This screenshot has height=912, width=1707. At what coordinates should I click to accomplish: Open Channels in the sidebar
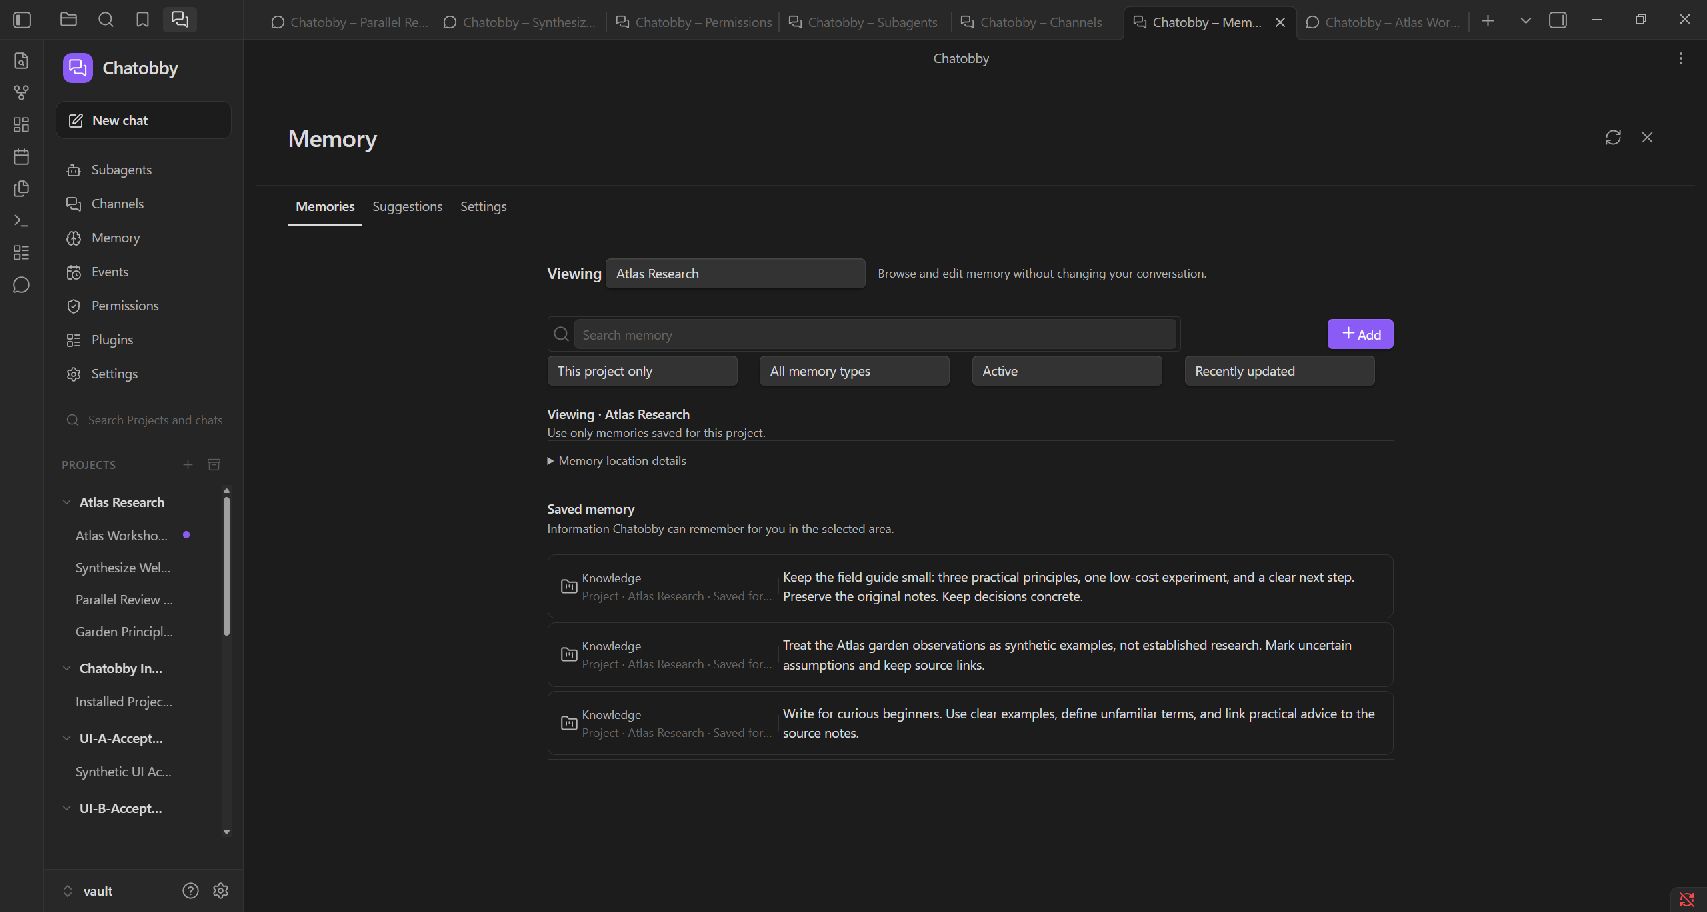pos(143,204)
